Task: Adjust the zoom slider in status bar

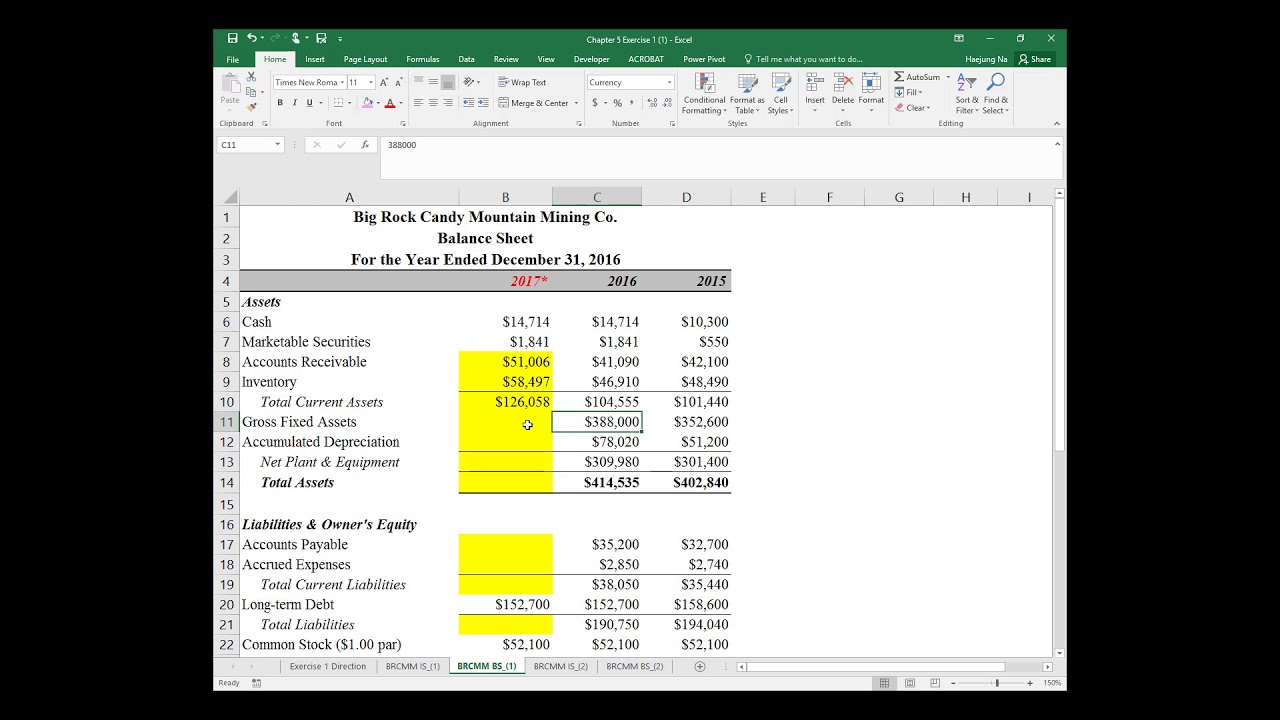Action: pyautogui.click(x=996, y=683)
